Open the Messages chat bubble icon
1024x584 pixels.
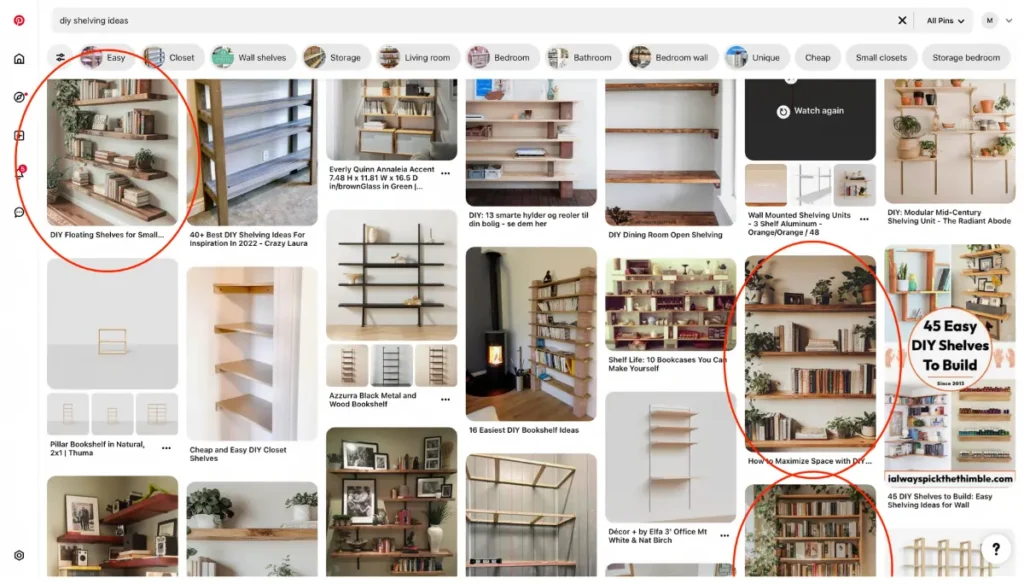(19, 212)
